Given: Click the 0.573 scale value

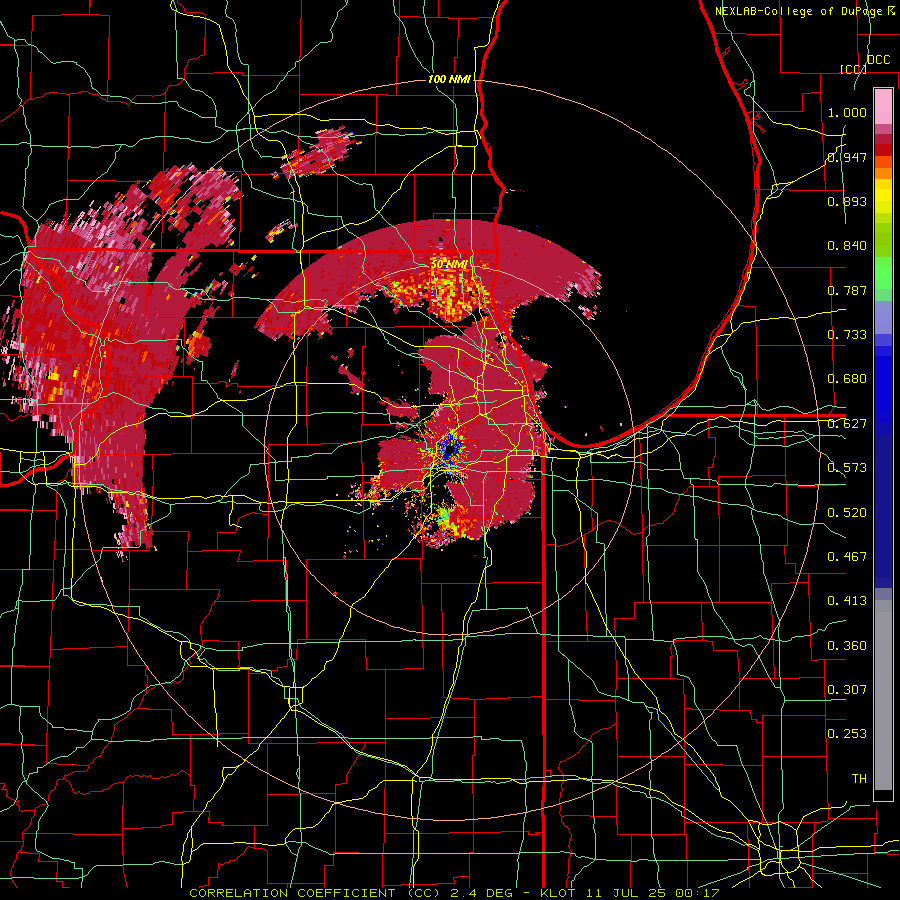Looking at the screenshot, I should (847, 468).
